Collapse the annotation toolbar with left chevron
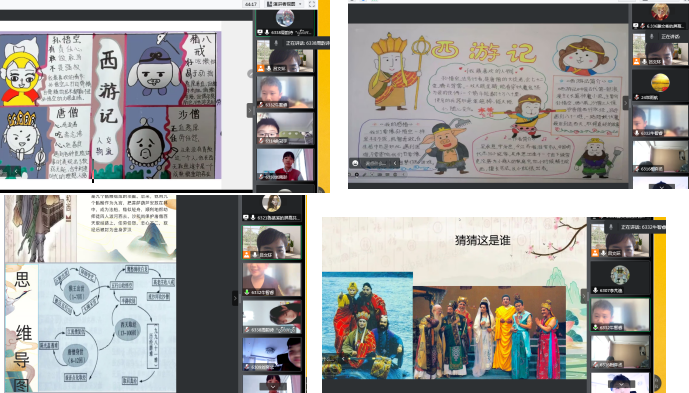Image resolution: width=689 pixels, height=393 pixels. pos(395,163)
